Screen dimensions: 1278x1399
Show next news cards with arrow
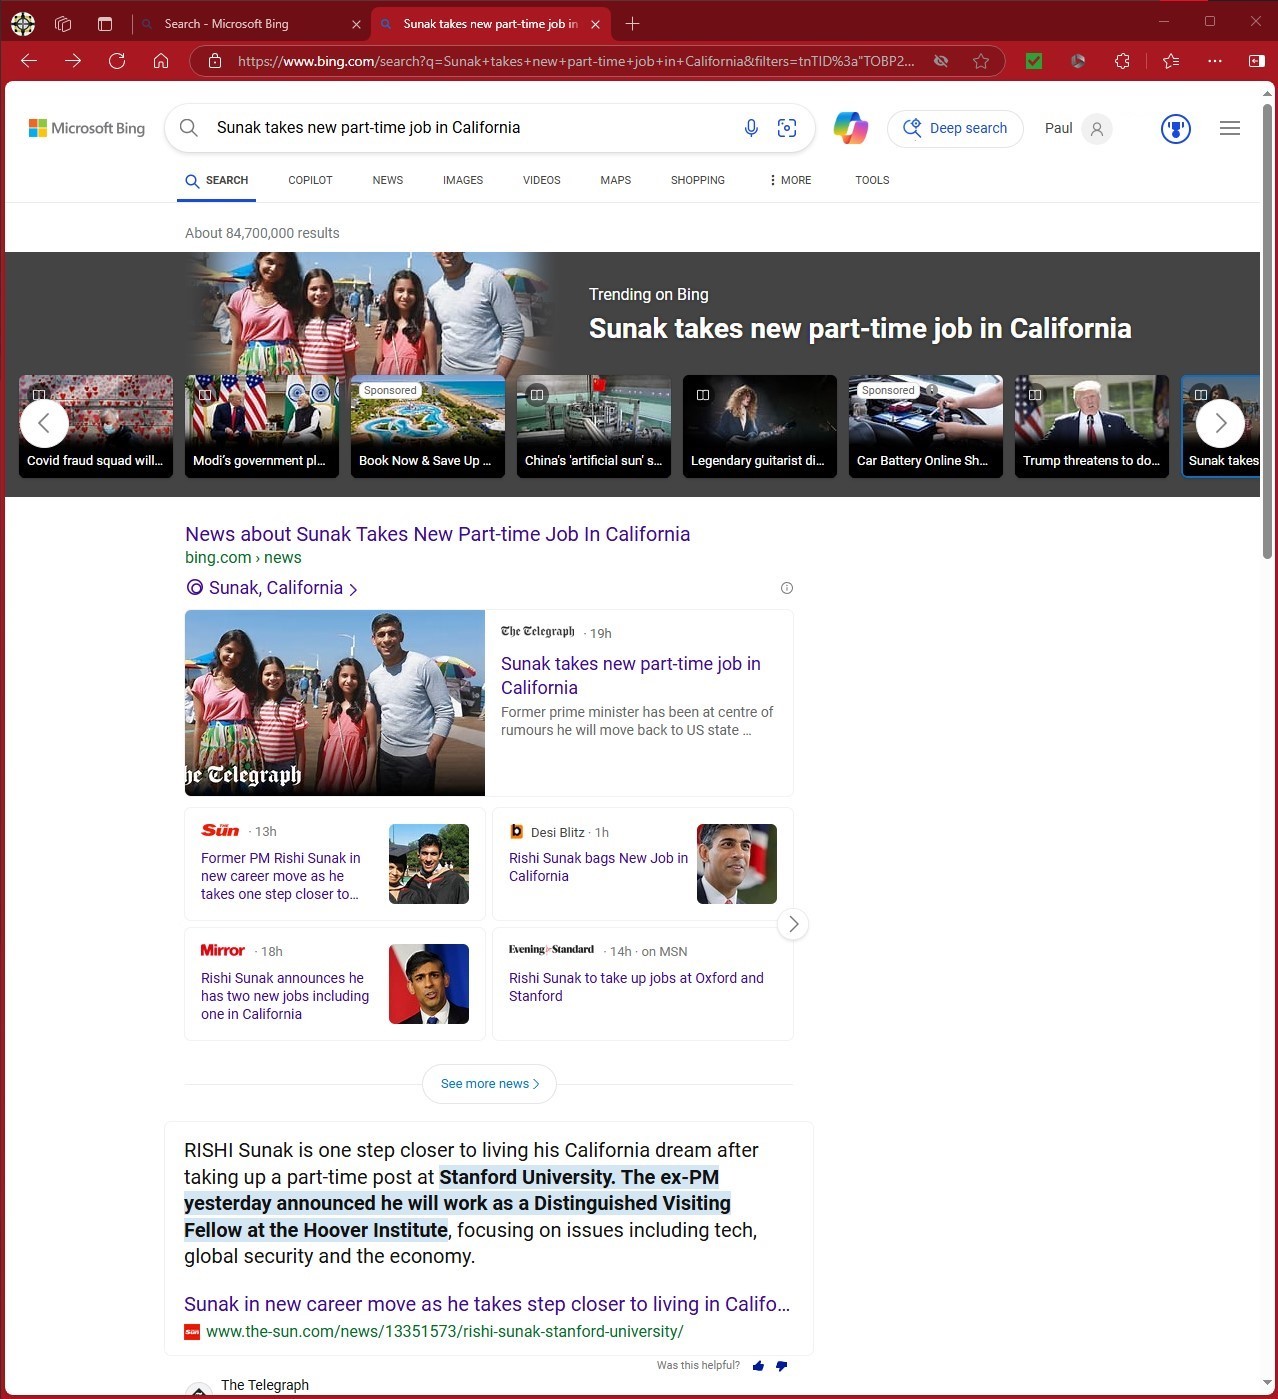tap(793, 924)
